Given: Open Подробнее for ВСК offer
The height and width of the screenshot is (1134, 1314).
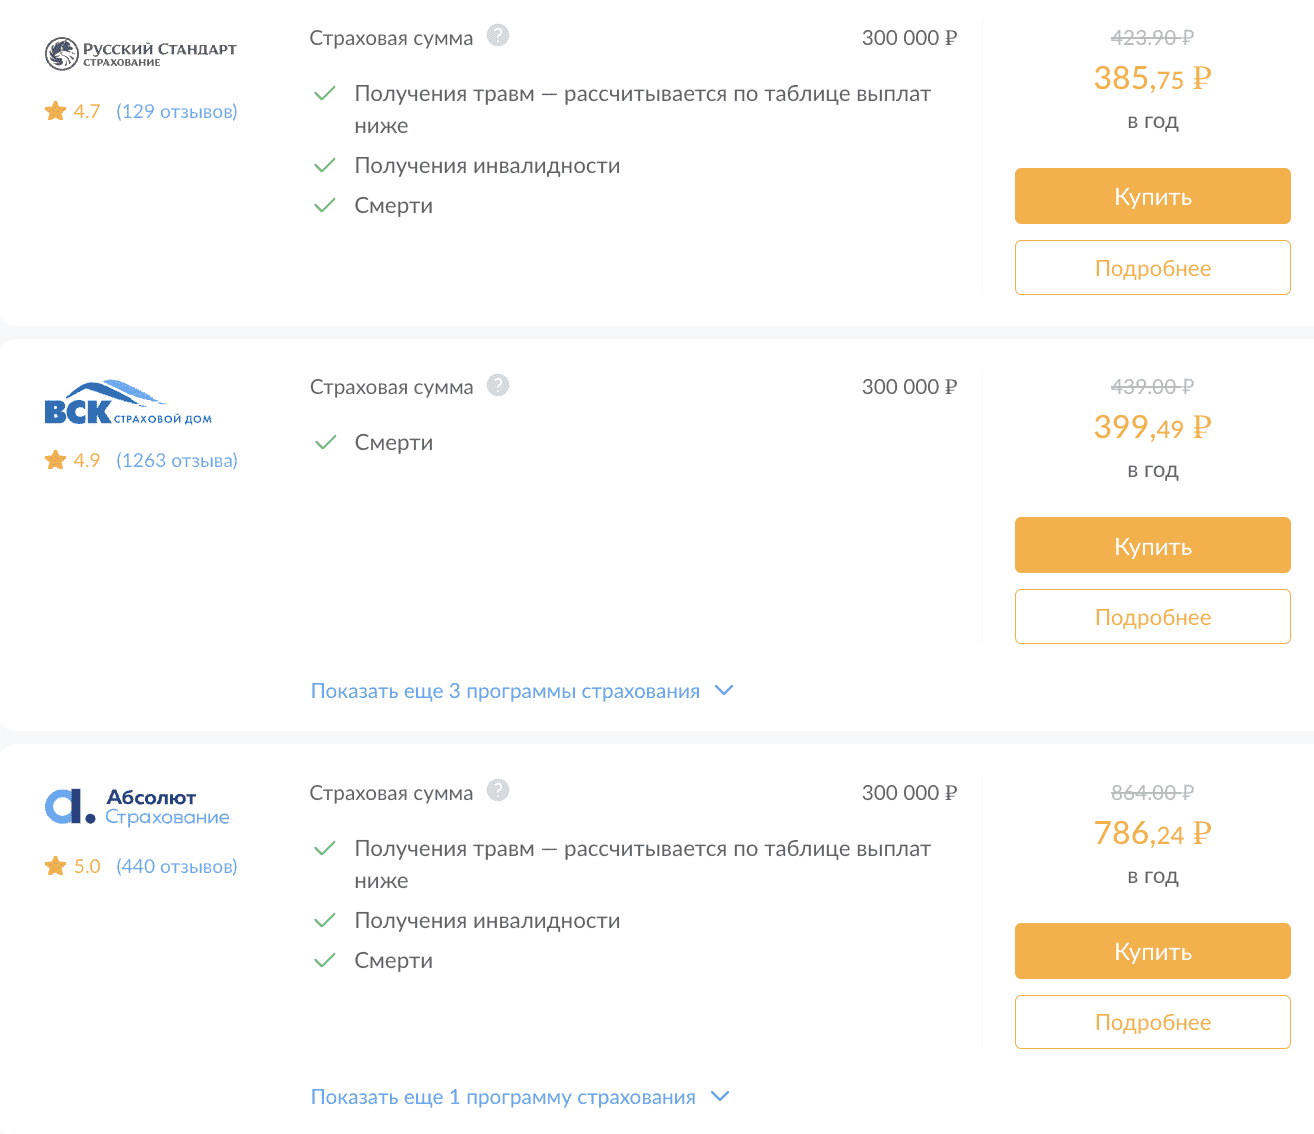Looking at the screenshot, I should (x=1152, y=617).
